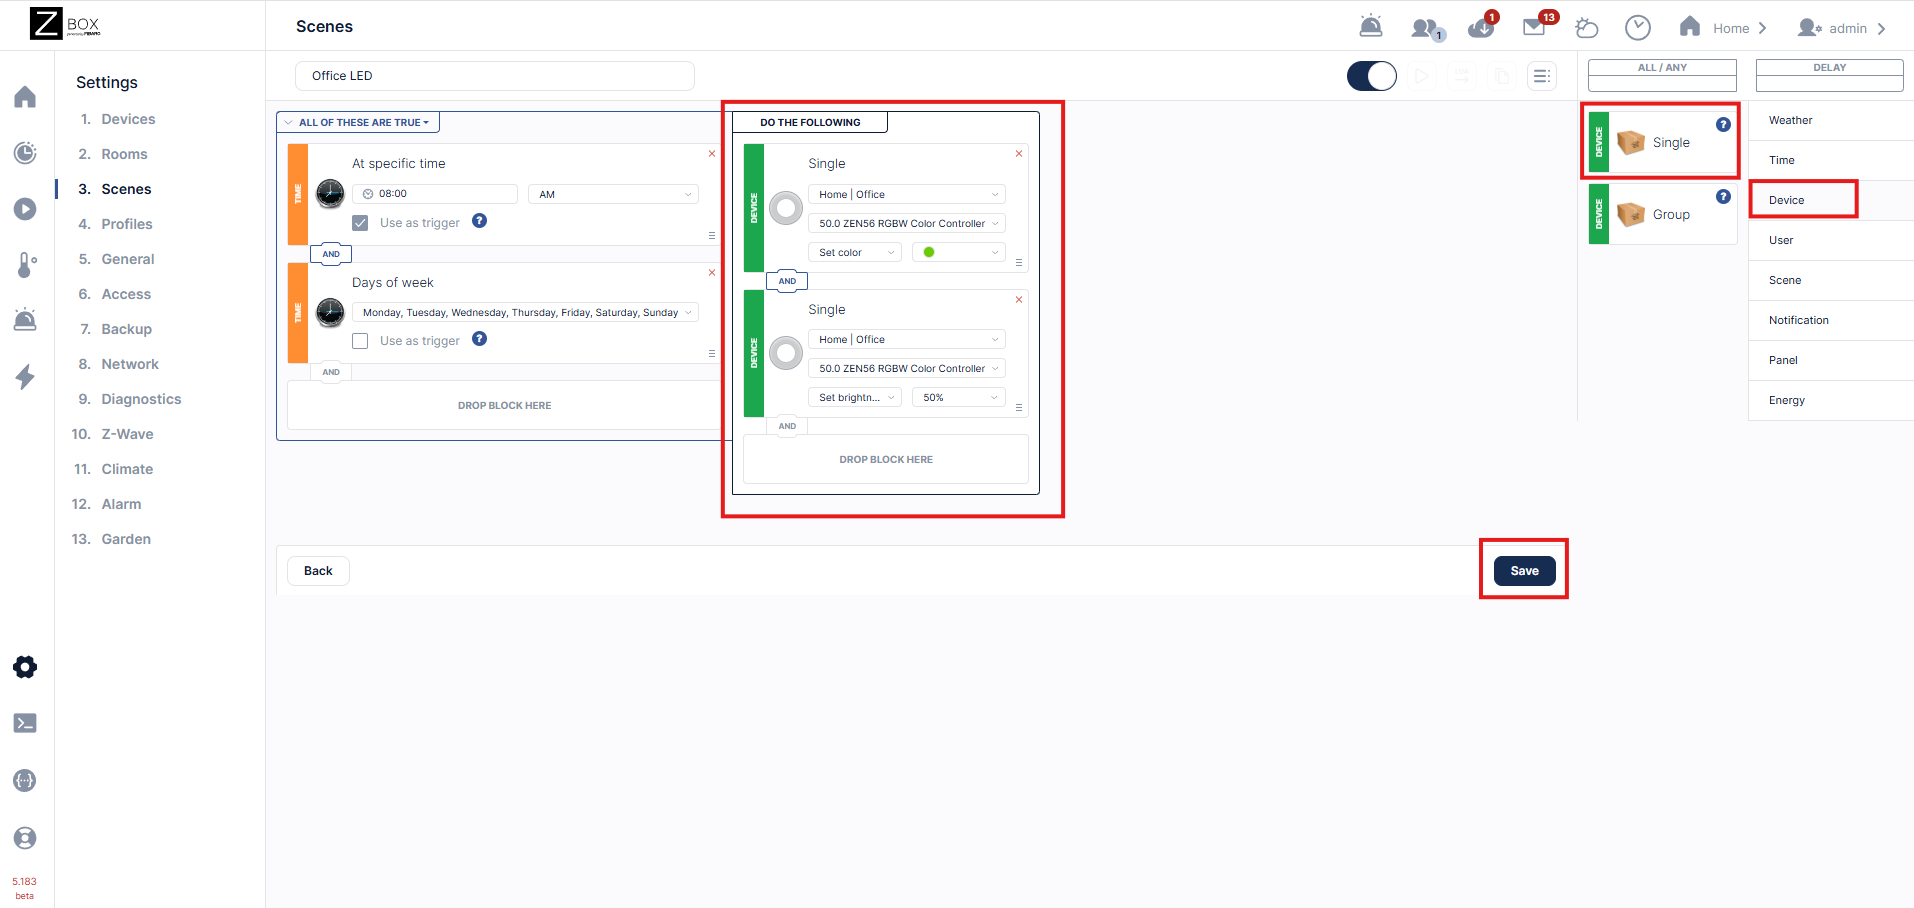The image size is (1914, 908).
Task: Edit the scene name field Office LED
Action: [495, 76]
